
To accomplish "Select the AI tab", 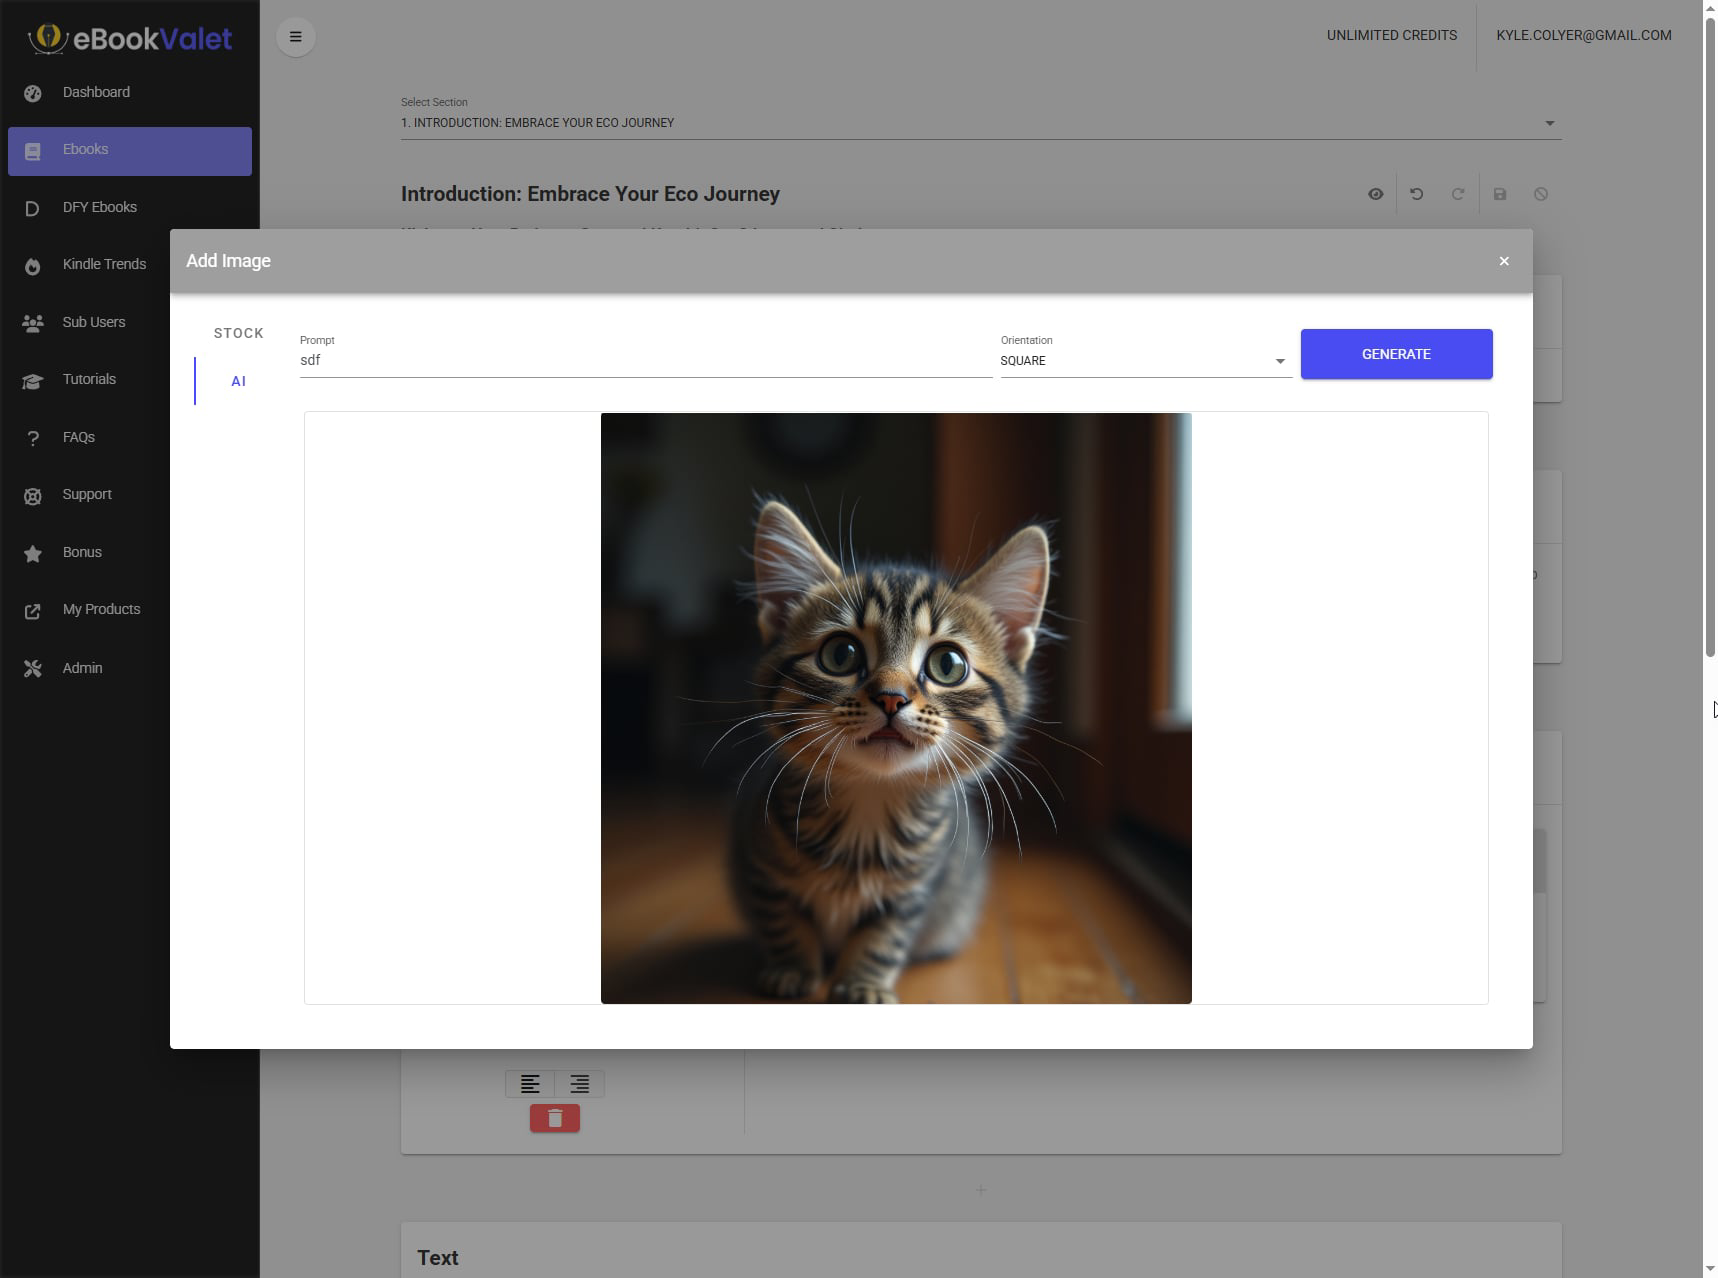I will click(238, 381).
